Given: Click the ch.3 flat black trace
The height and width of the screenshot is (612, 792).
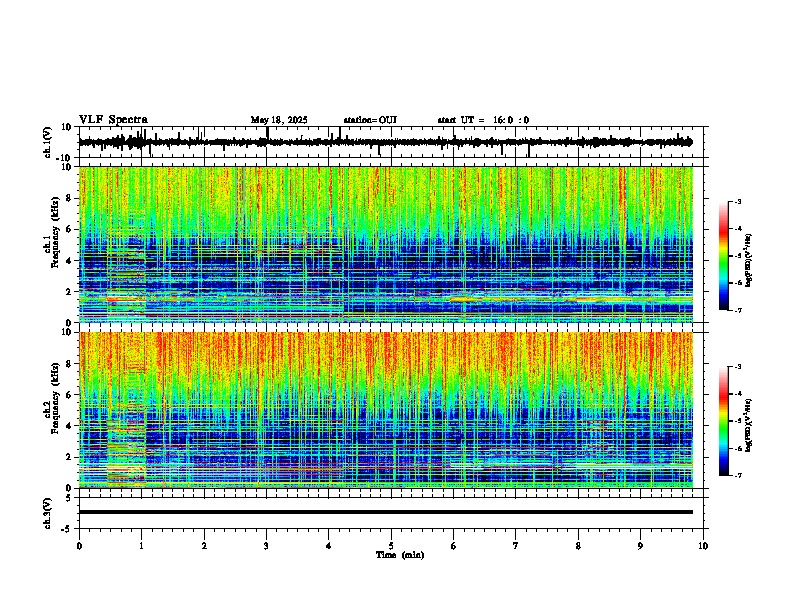Looking at the screenshot, I should 386,512.
